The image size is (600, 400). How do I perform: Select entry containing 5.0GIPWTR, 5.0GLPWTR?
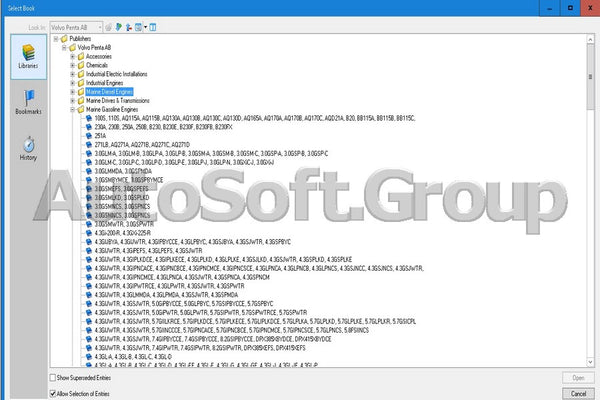pyautogui.click(x=201, y=312)
